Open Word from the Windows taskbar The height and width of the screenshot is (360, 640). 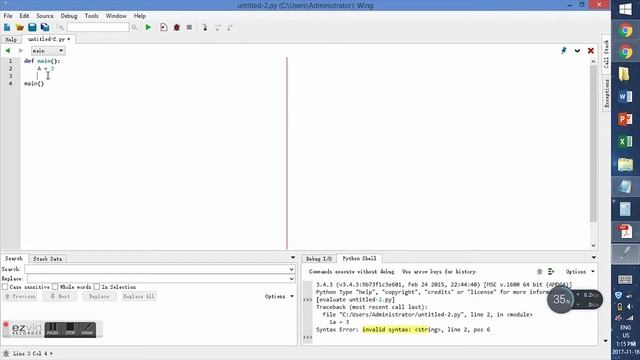tap(625, 97)
